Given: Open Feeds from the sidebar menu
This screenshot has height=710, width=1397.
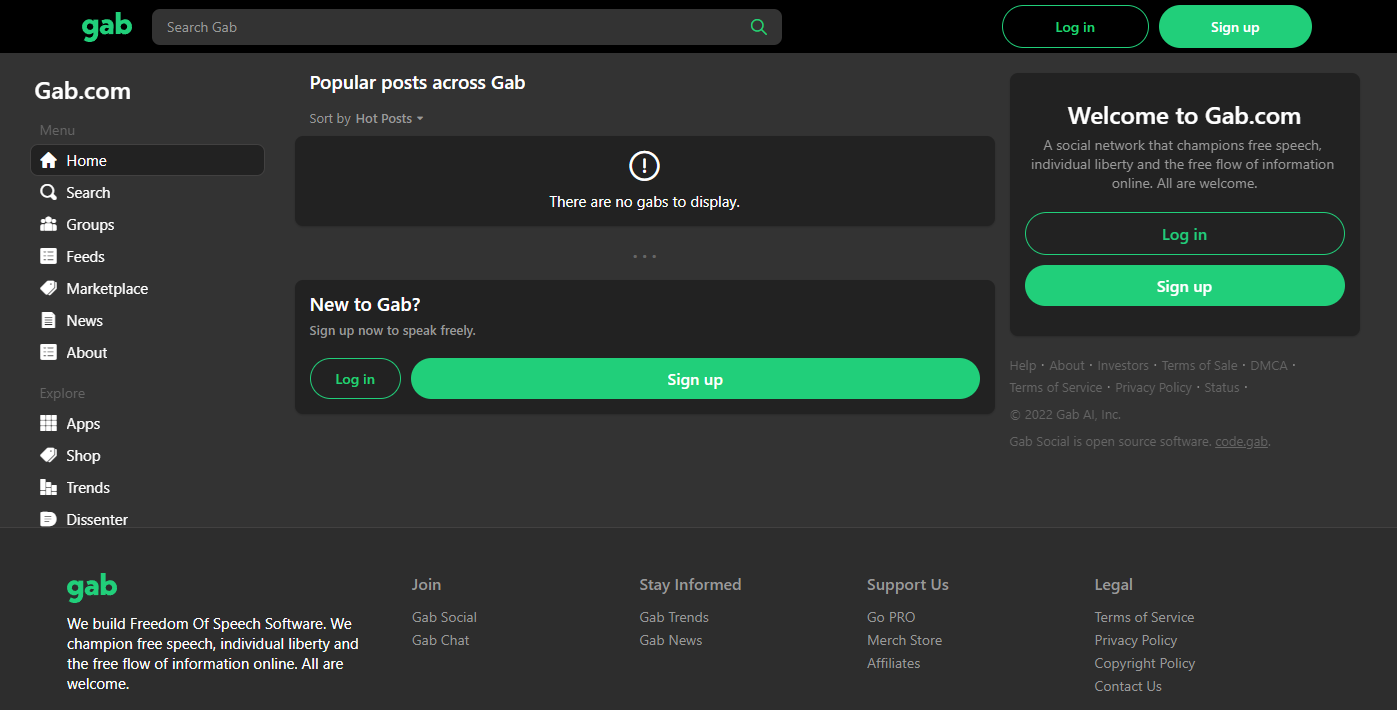Looking at the screenshot, I should point(85,256).
